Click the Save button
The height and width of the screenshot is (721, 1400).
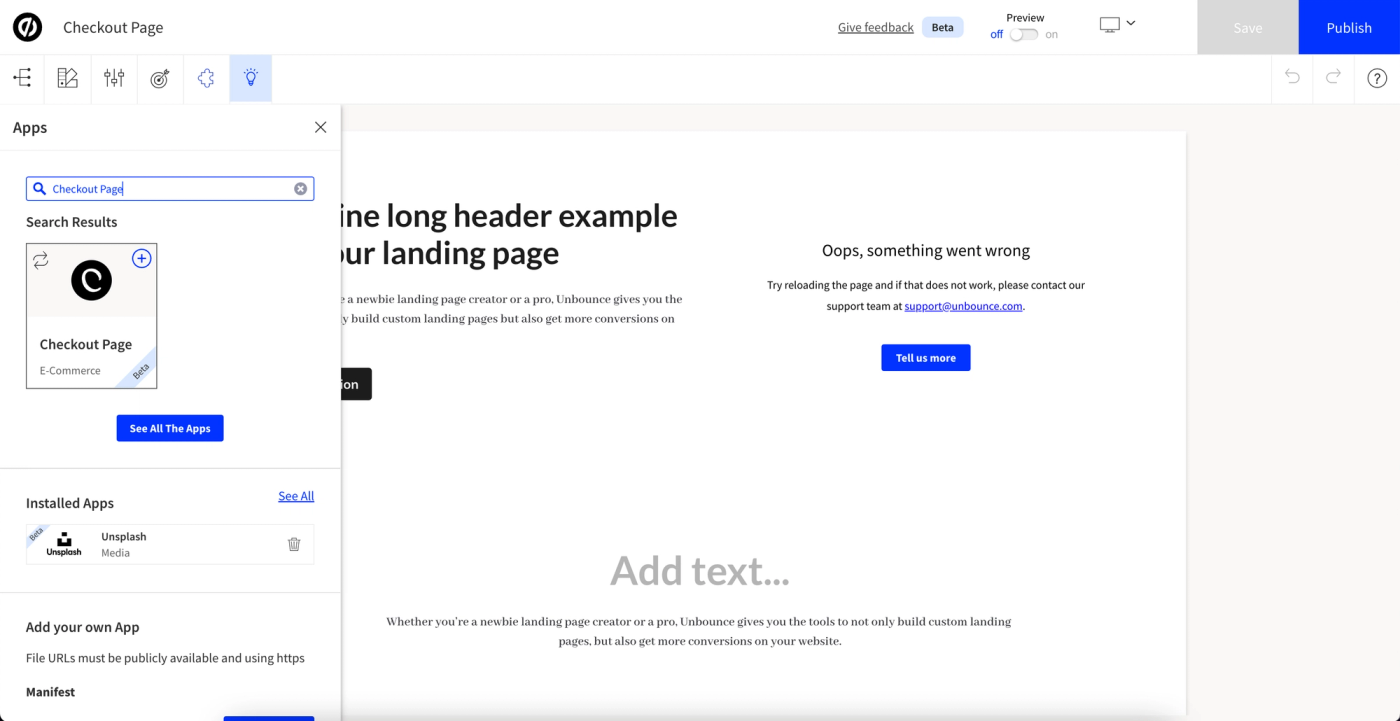coord(1247,27)
